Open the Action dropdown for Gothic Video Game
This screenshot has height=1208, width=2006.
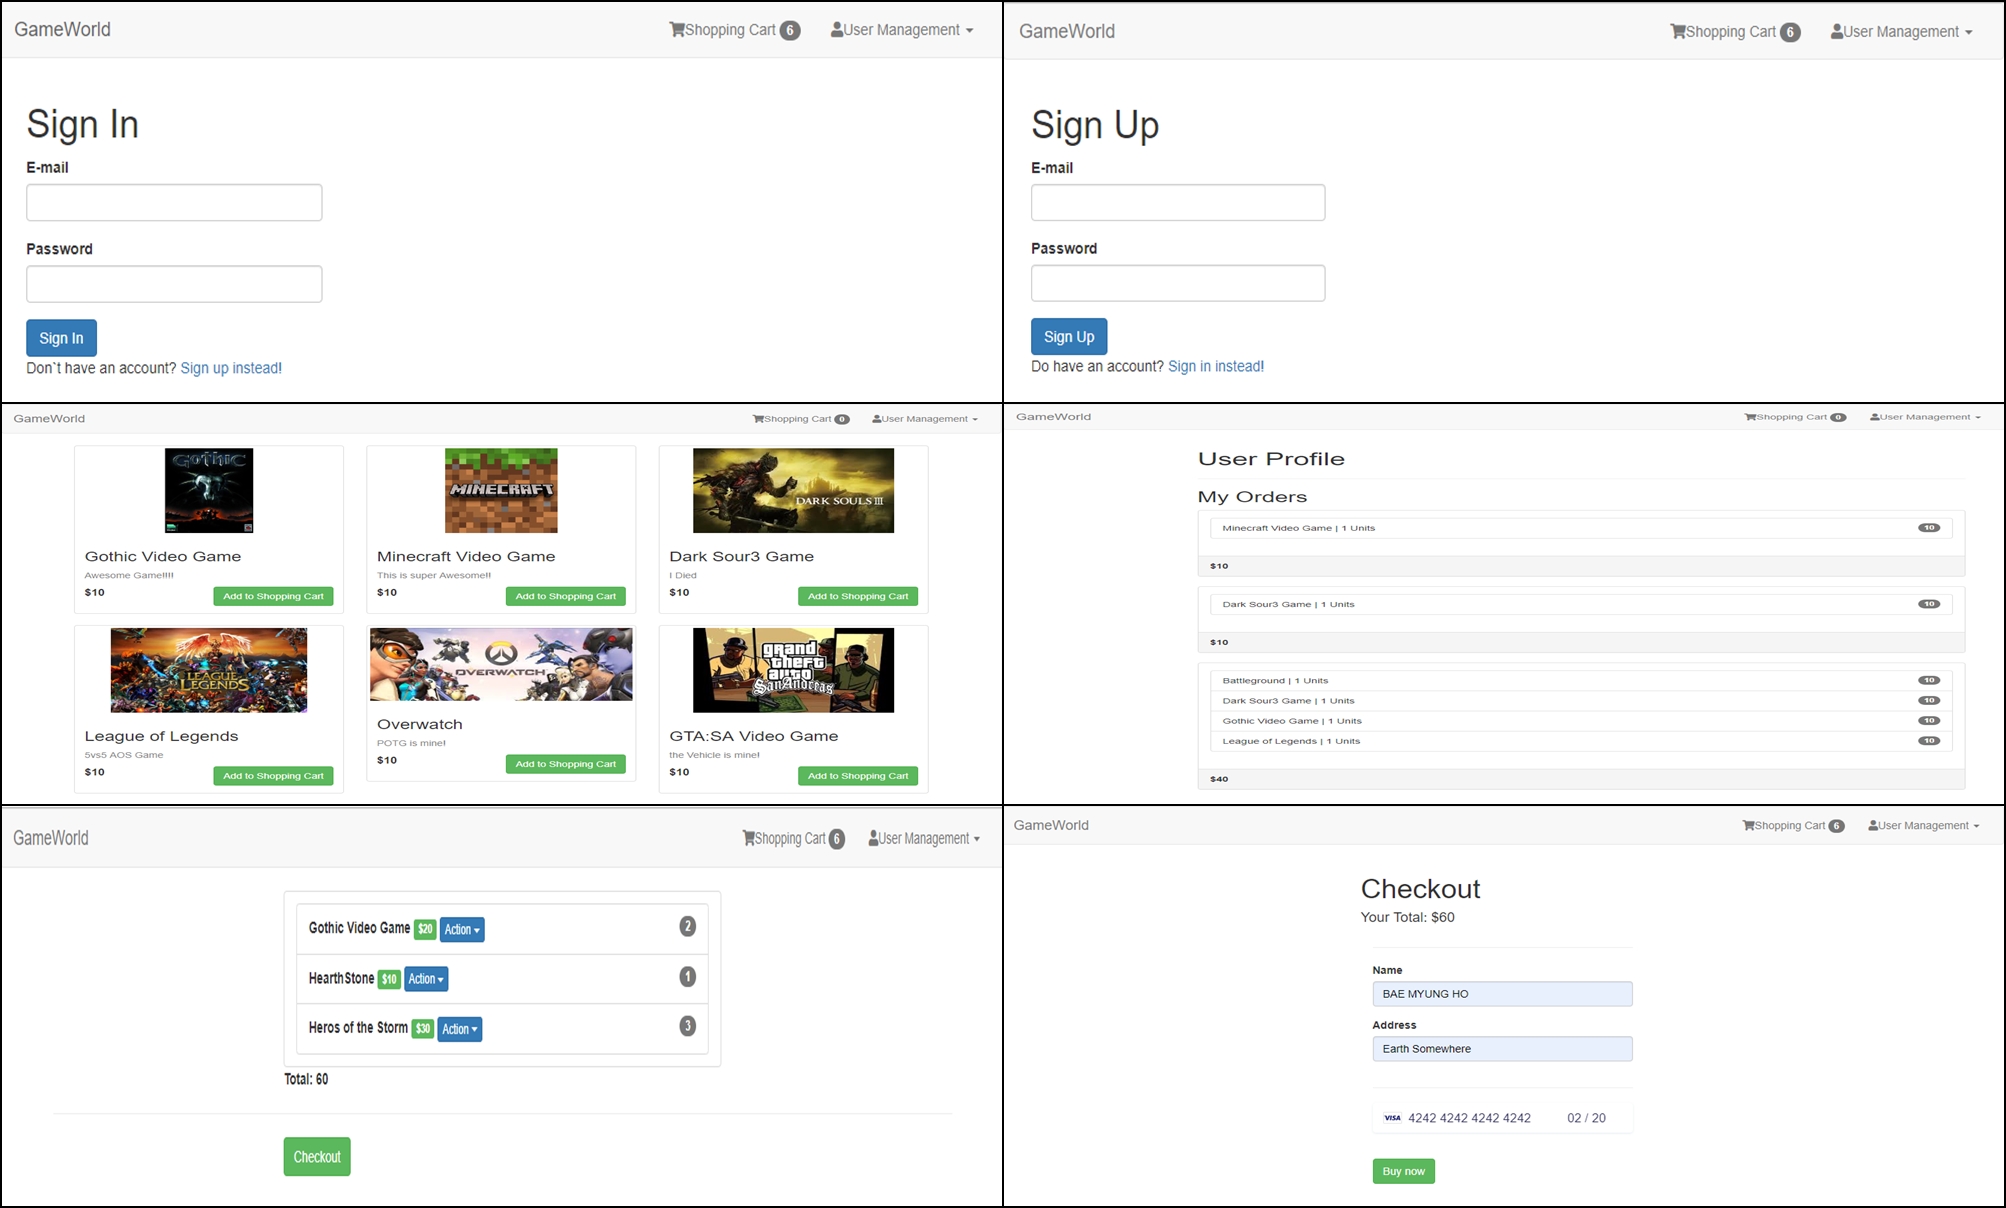coord(461,928)
